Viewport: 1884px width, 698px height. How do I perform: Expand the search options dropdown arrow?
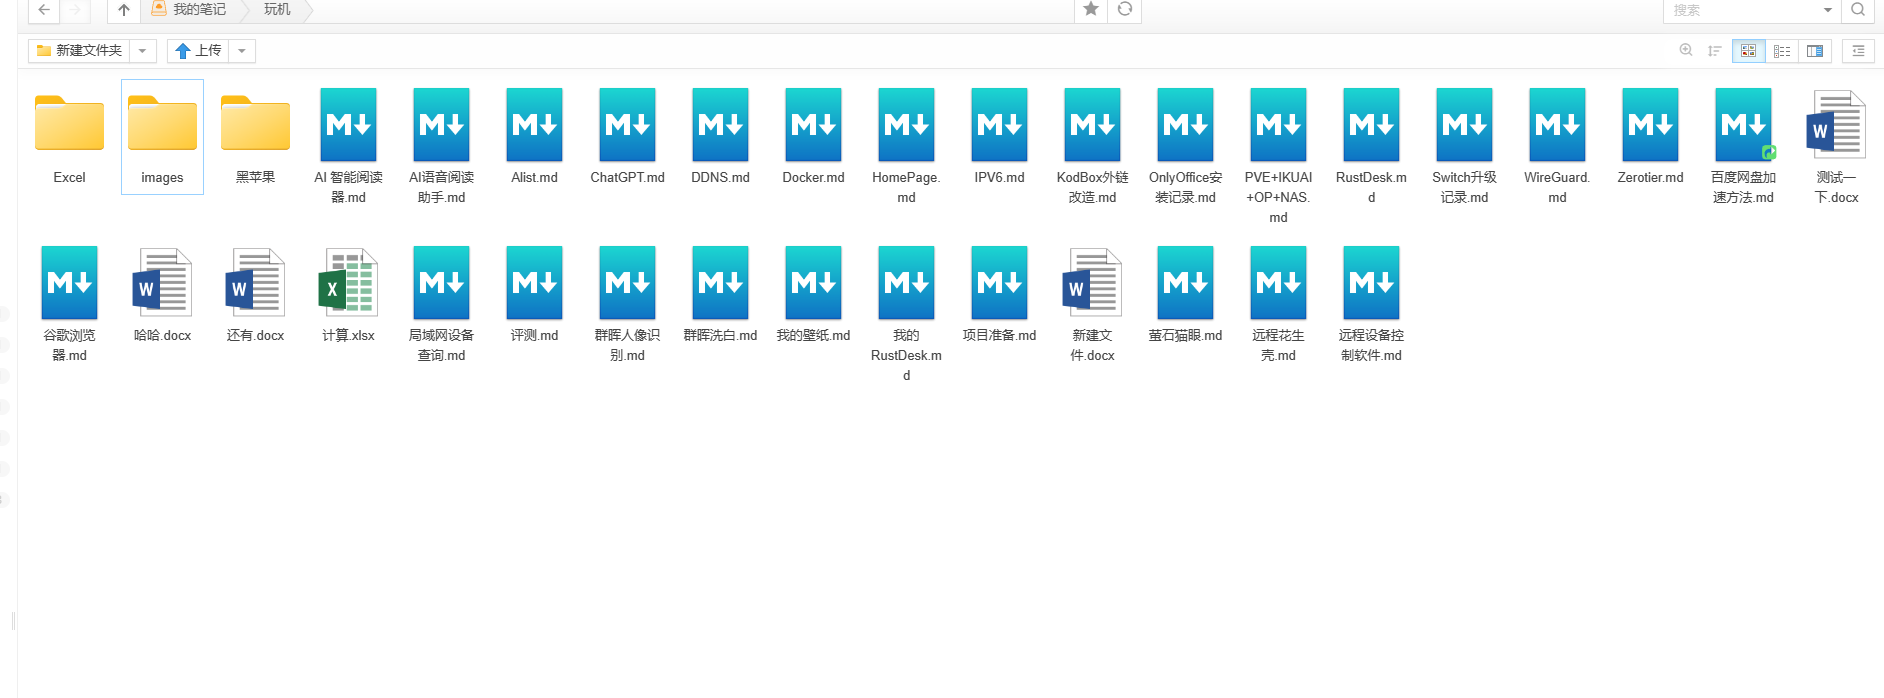1828,10
